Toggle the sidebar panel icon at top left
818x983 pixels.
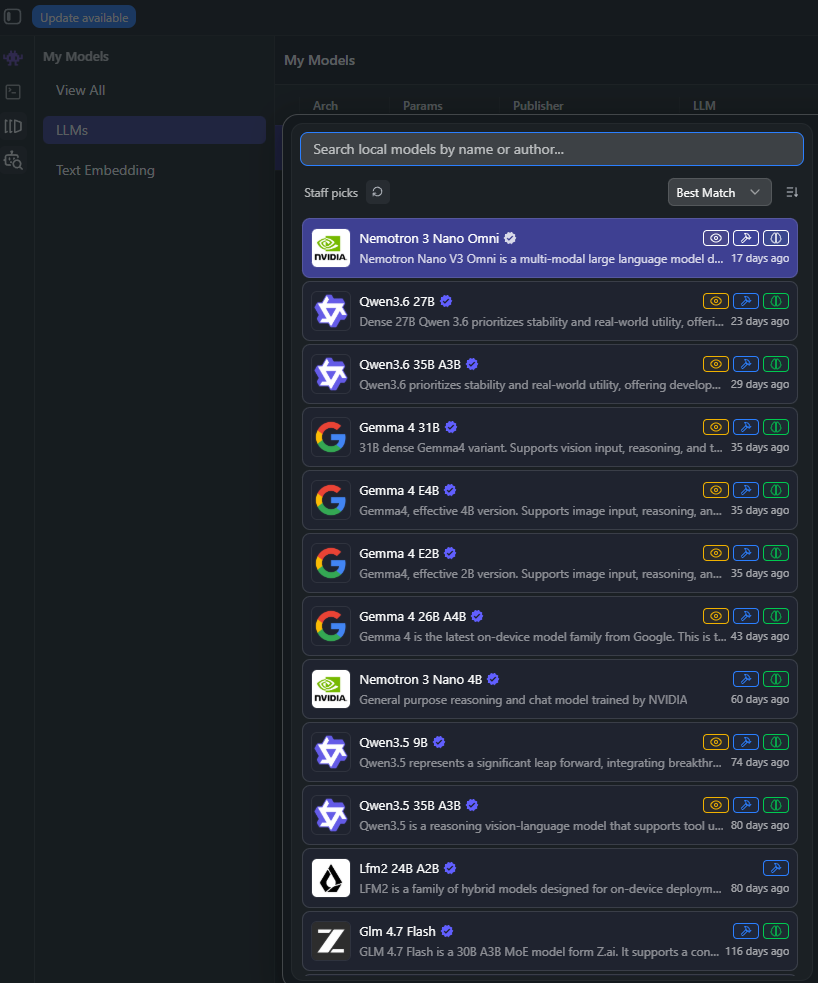tap(13, 17)
